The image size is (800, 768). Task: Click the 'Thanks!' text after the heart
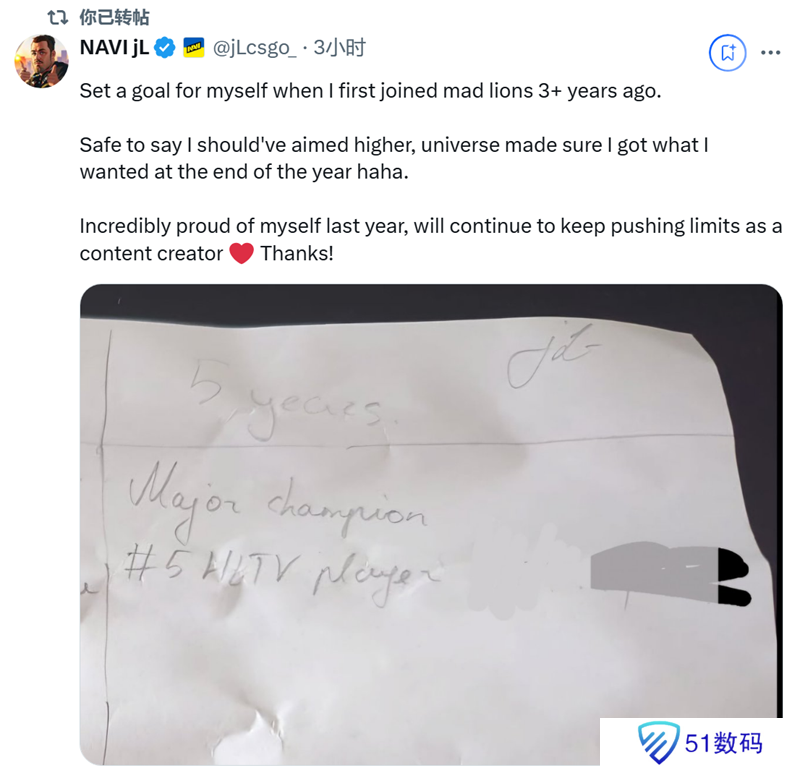[x=297, y=254]
